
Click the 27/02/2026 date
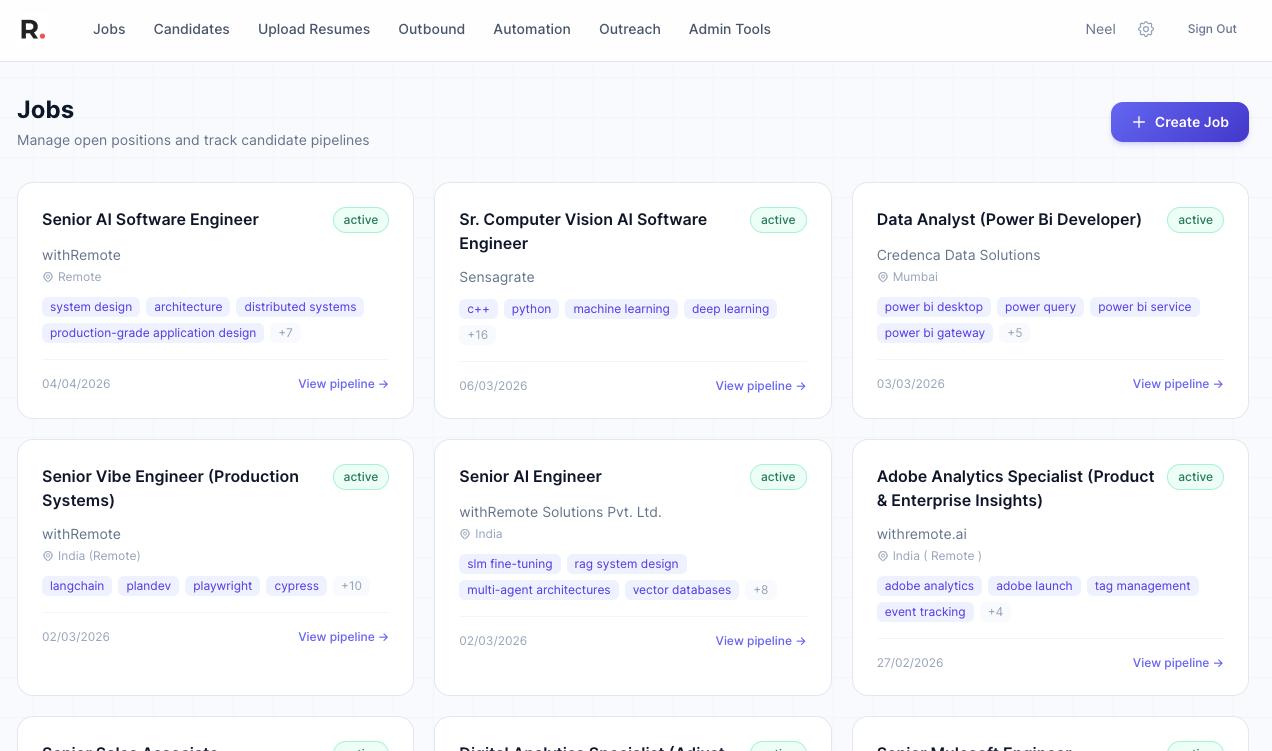(x=910, y=663)
